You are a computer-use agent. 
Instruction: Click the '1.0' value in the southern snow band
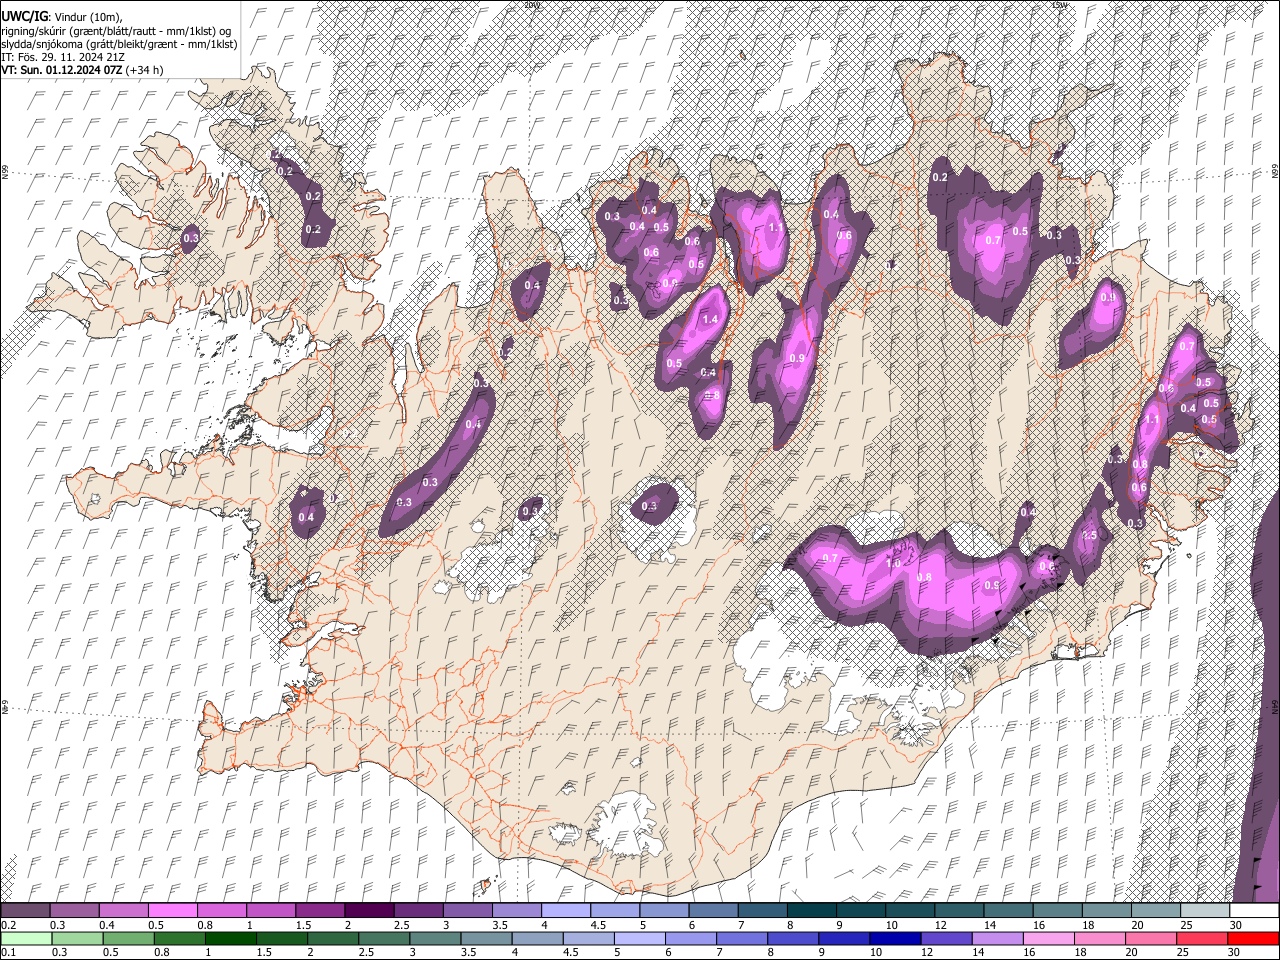coord(894,564)
